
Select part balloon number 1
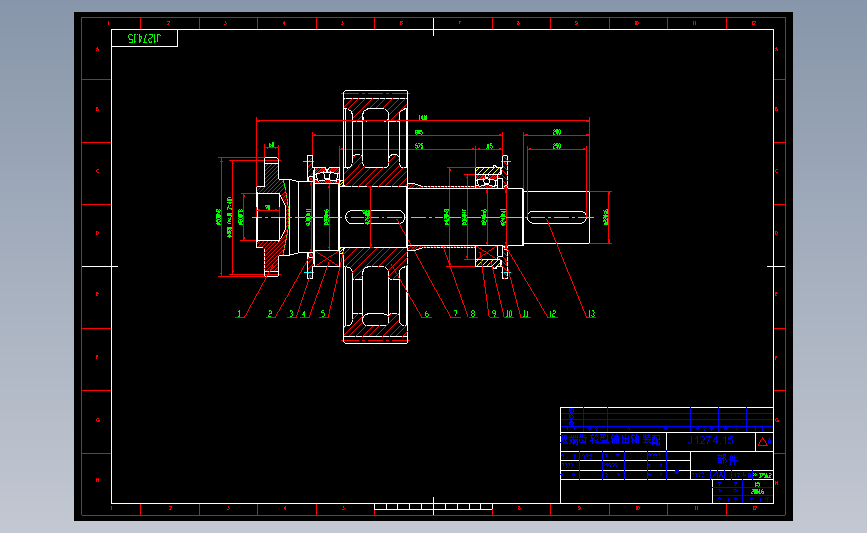coord(239,313)
